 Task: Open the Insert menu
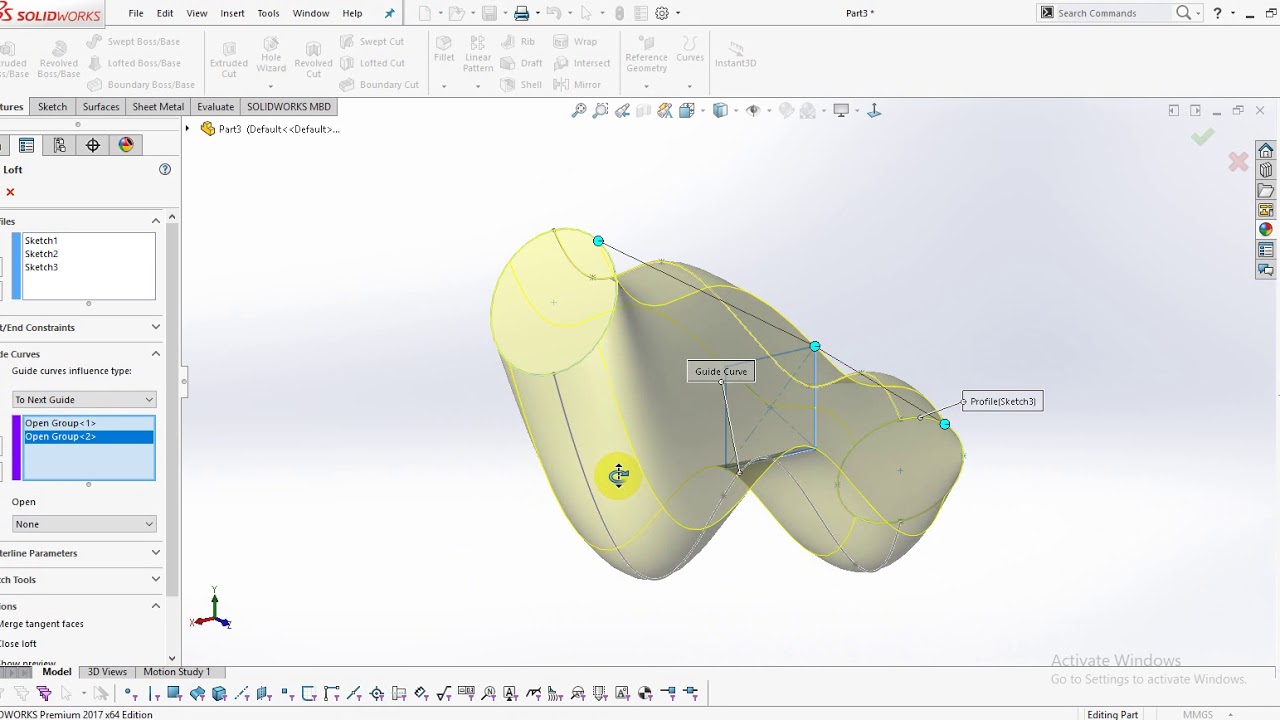tap(232, 13)
